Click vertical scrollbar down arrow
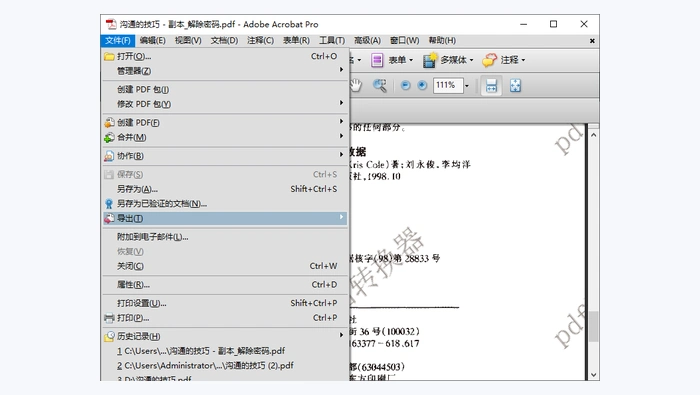 point(593,375)
